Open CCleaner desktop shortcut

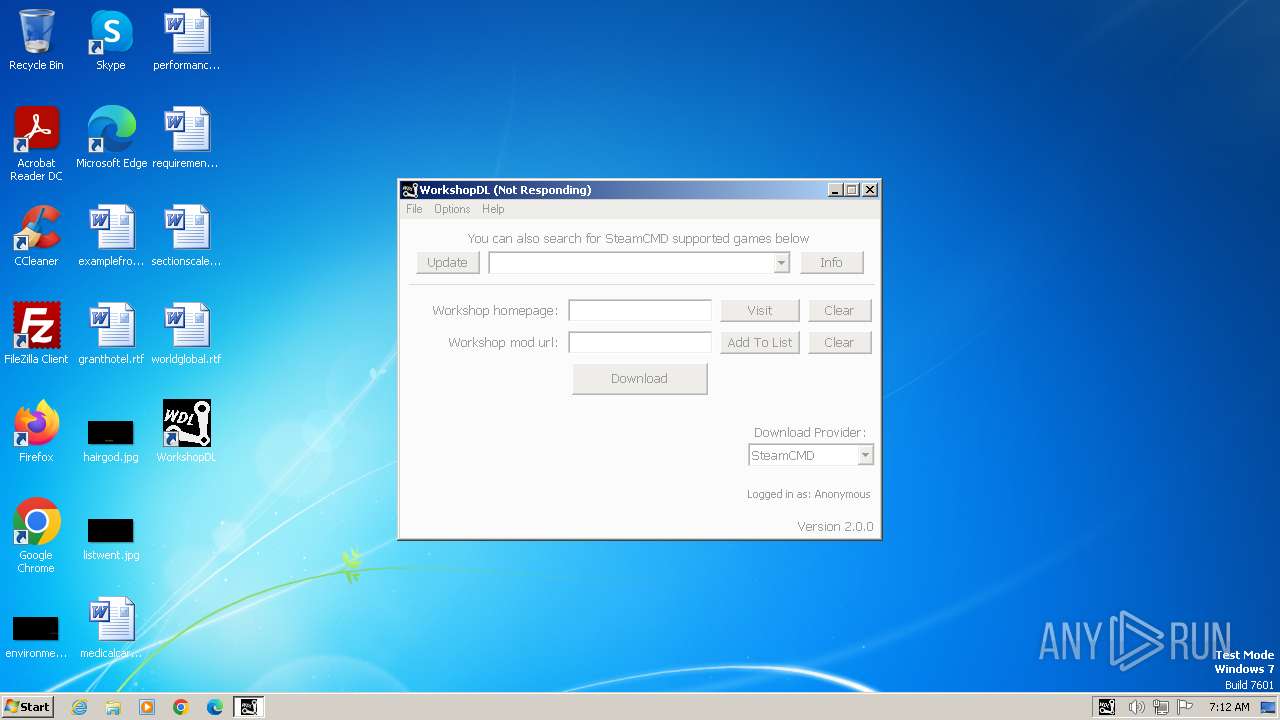click(x=36, y=236)
